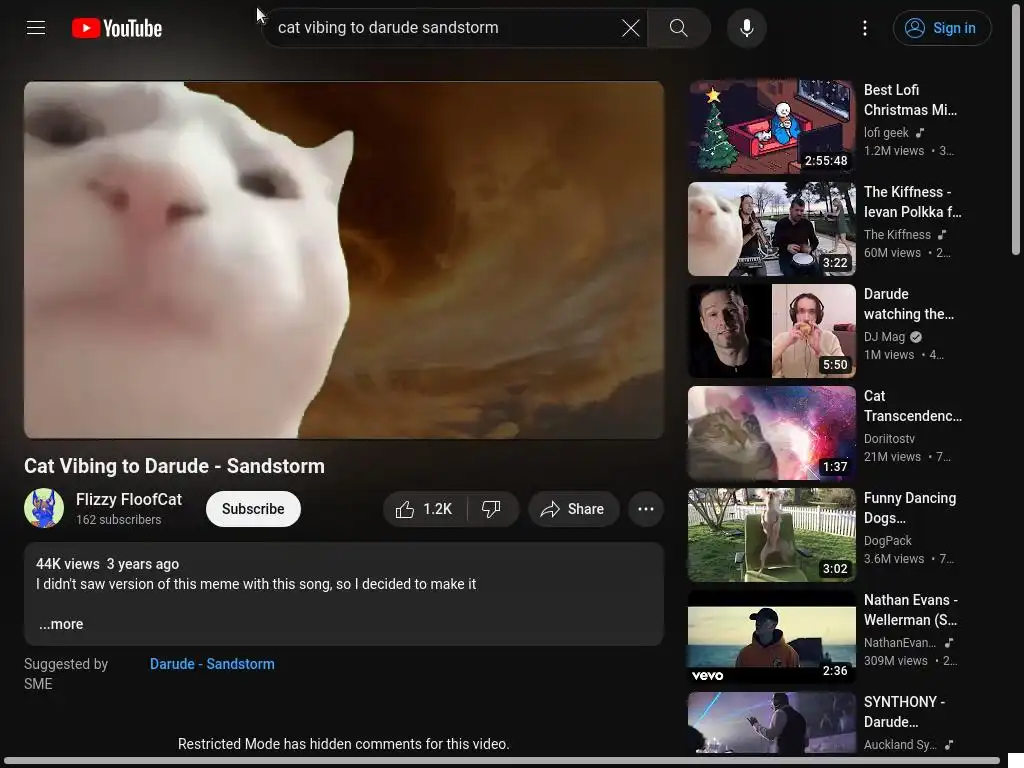Screen dimensions: 1024x768
Task: Like the video with thumbs up 1.2K
Action: click(424, 509)
